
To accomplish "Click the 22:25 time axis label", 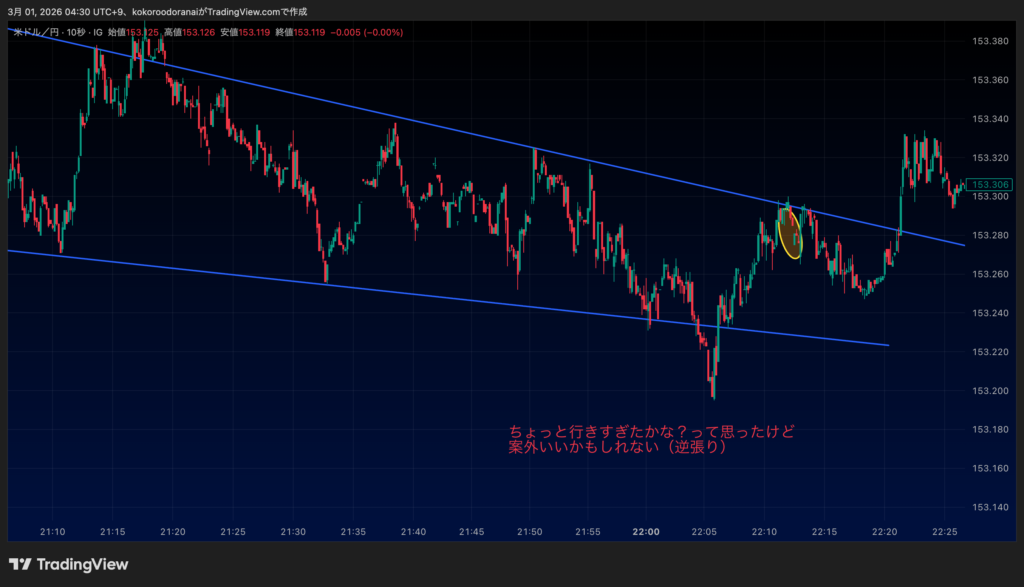I will click(943, 532).
